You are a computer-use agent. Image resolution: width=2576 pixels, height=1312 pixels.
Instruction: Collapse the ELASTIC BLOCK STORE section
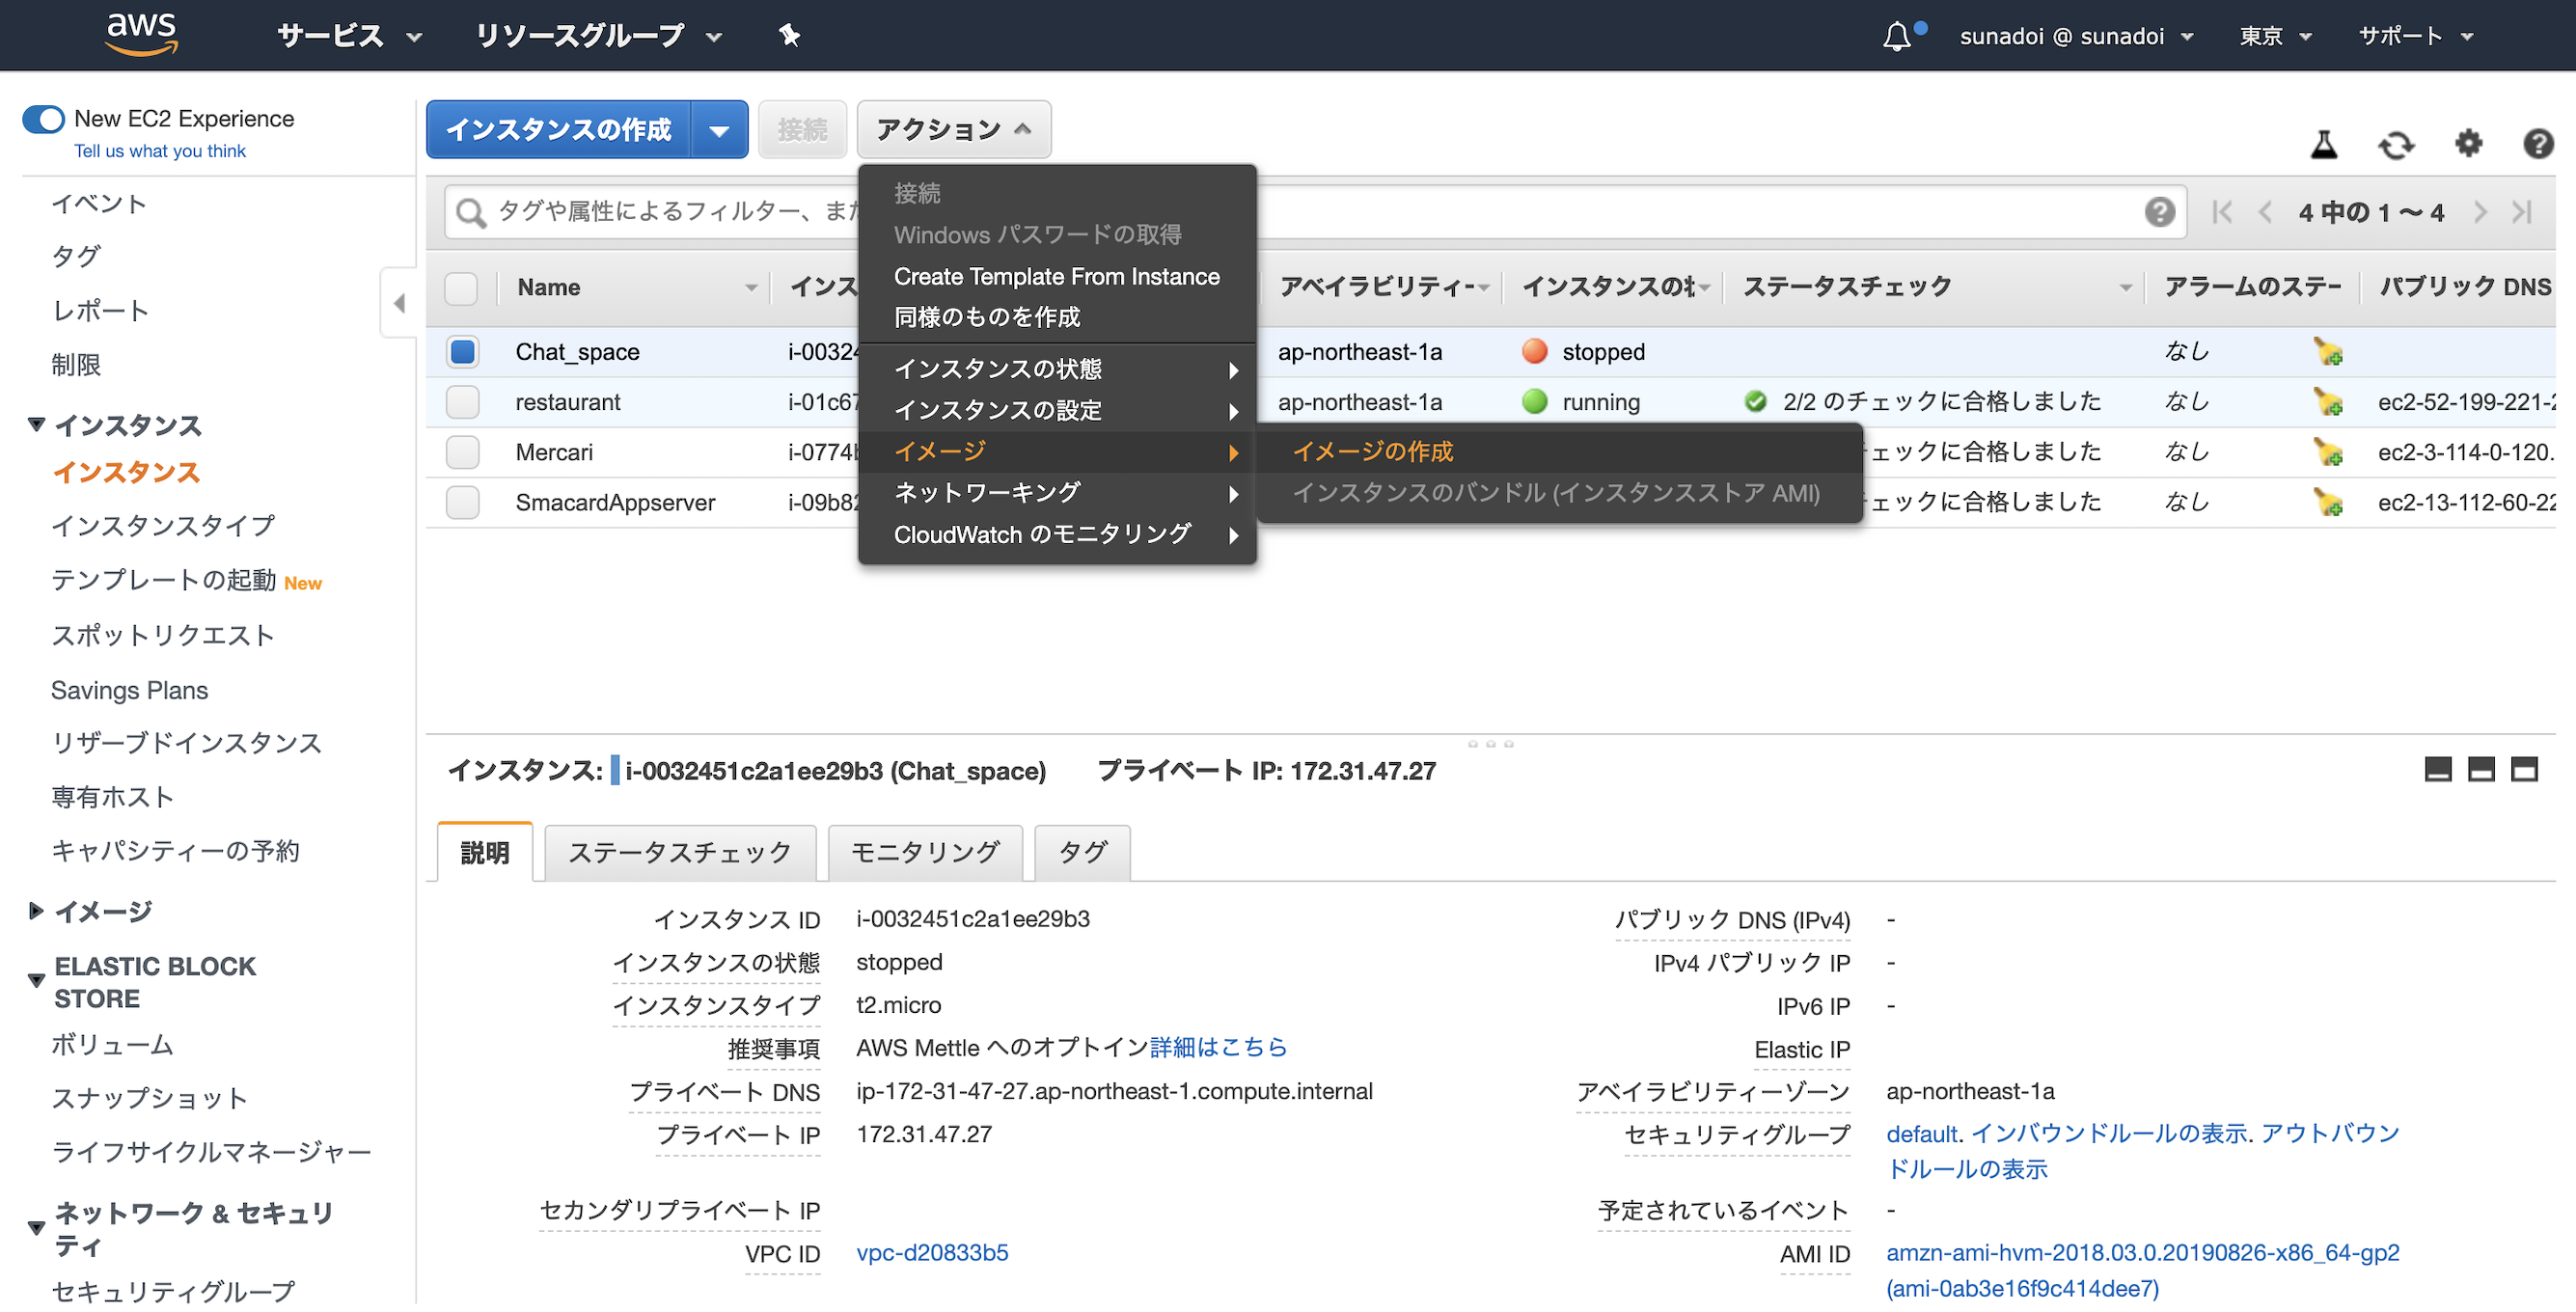click(37, 980)
